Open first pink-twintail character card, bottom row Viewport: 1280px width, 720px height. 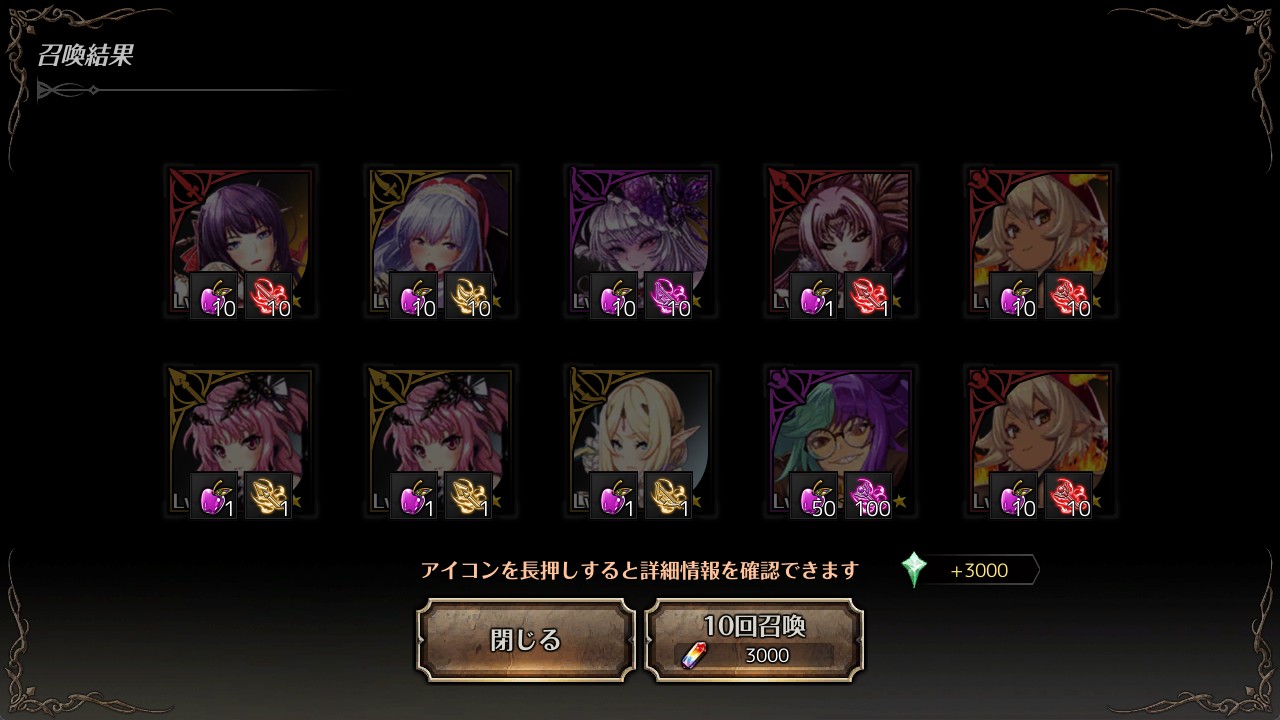[241, 442]
